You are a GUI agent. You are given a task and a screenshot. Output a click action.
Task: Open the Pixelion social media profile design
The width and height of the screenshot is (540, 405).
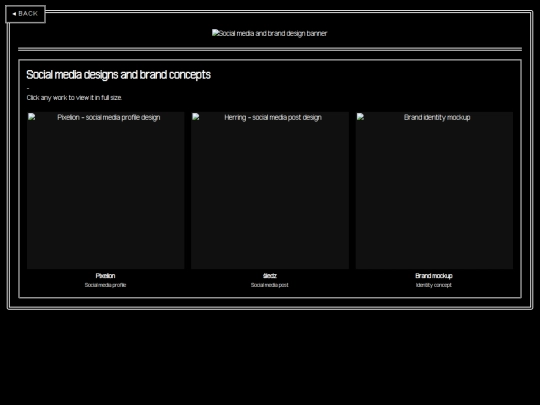click(105, 190)
